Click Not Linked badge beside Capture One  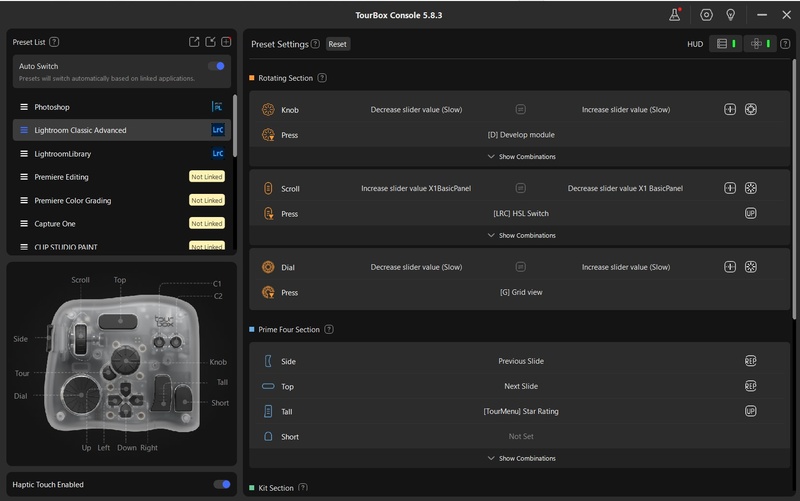click(206, 224)
